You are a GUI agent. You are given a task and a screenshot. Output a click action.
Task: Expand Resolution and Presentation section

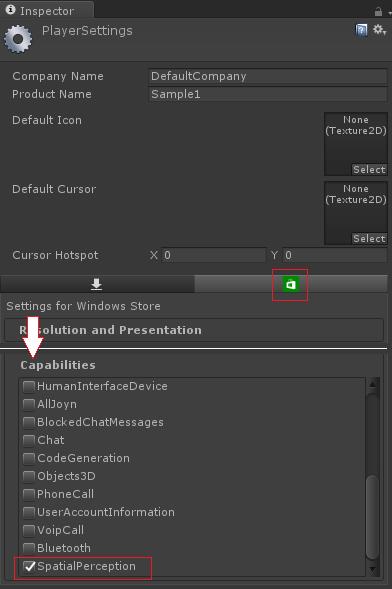194,330
